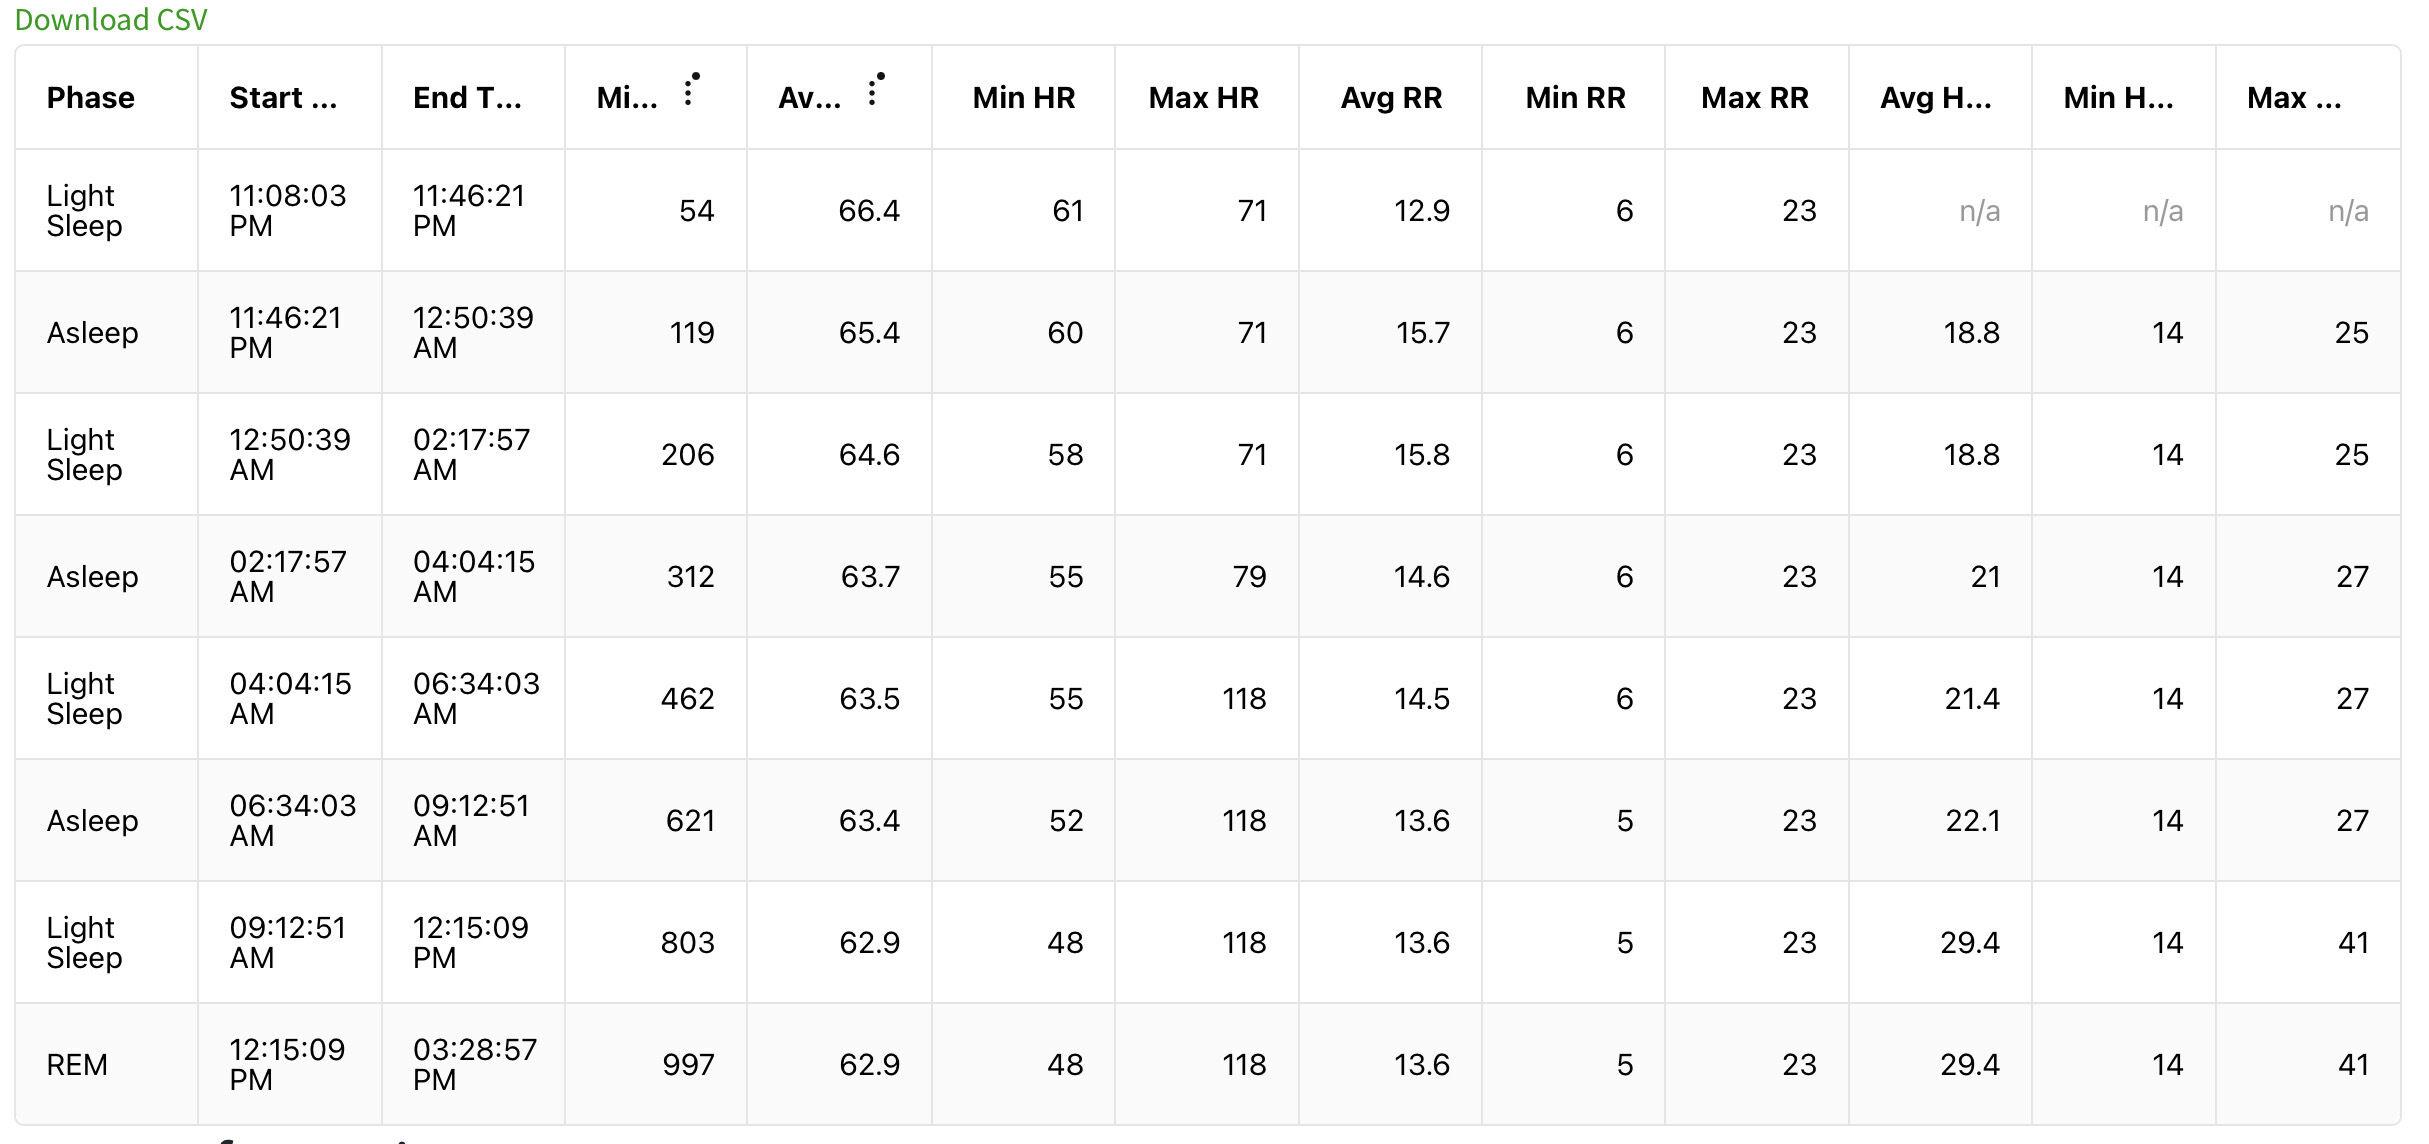
Task: Select the cell showing 997
Action: tap(688, 1065)
